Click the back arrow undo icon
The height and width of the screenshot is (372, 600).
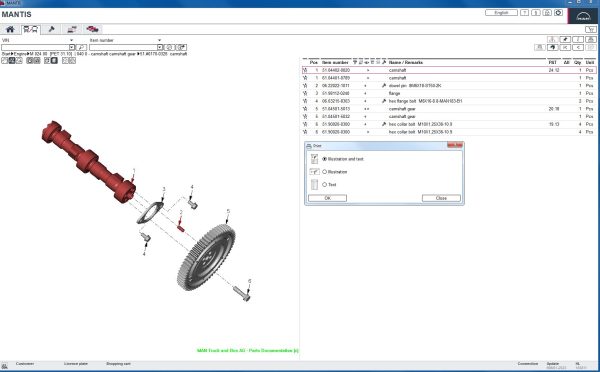(553, 47)
